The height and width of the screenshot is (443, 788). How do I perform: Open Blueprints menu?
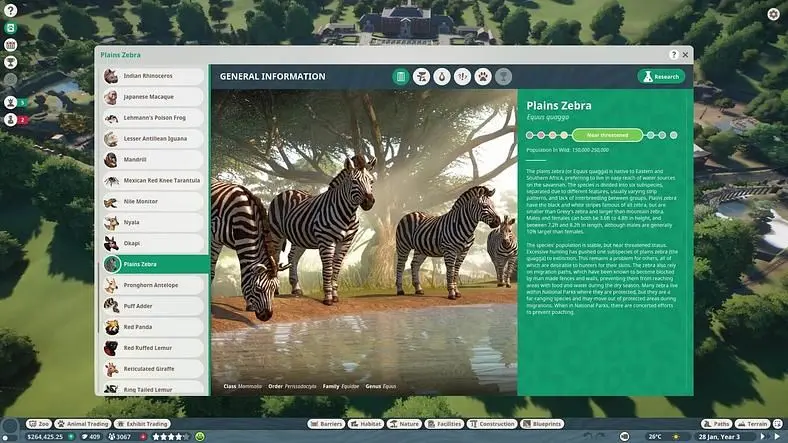tap(542, 424)
